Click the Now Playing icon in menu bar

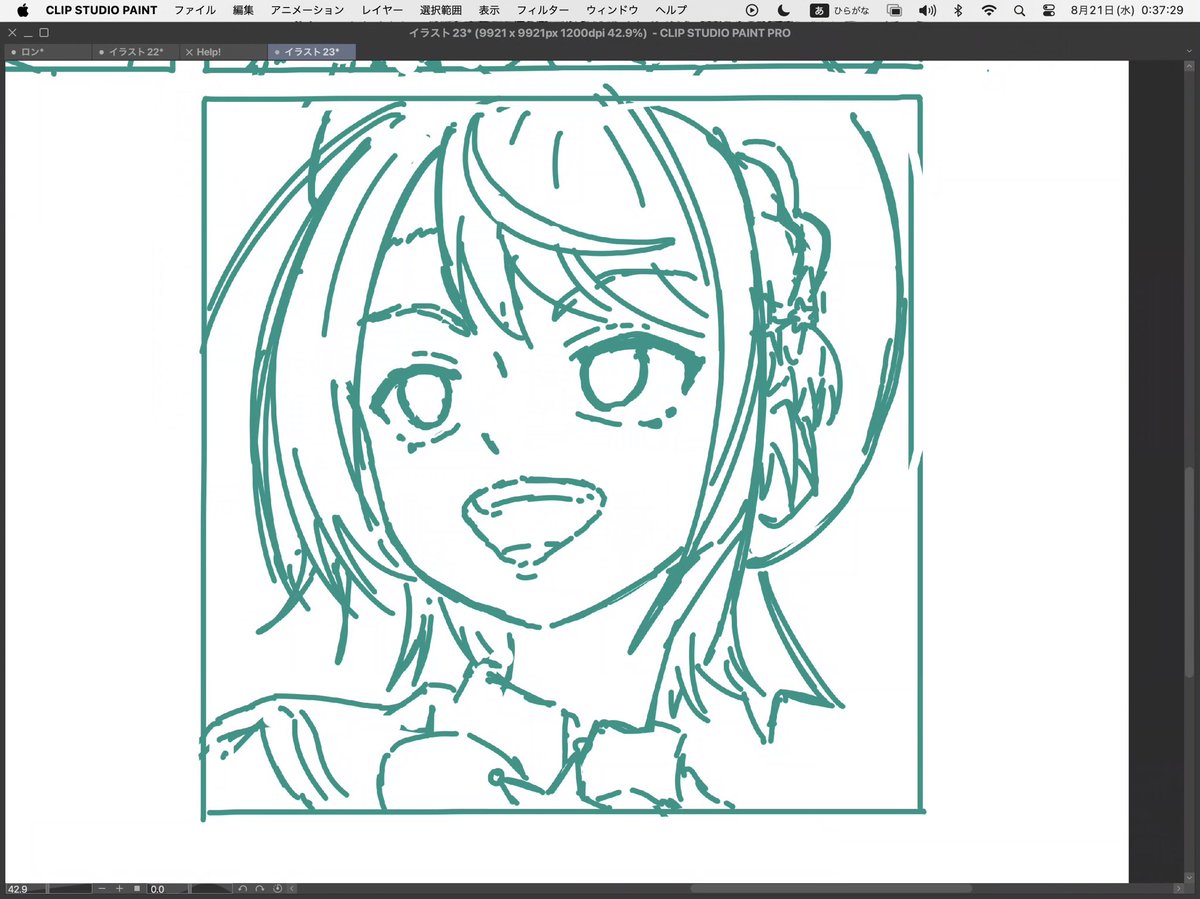tap(752, 10)
